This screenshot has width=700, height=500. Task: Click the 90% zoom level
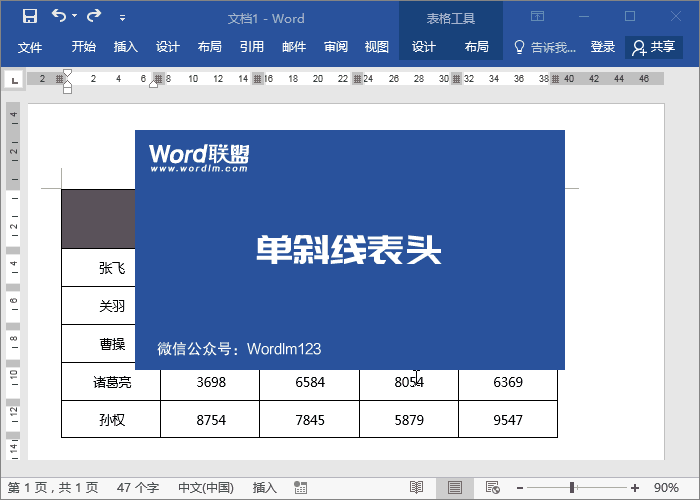coord(666,488)
